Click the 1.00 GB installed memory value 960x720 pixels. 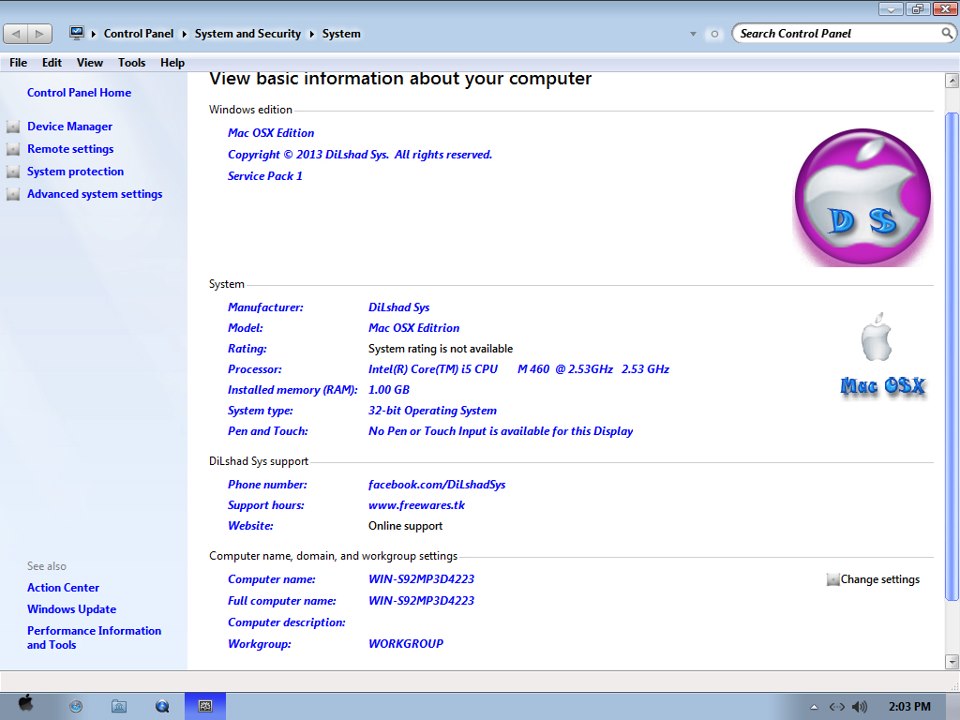pyautogui.click(x=389, y=390)
